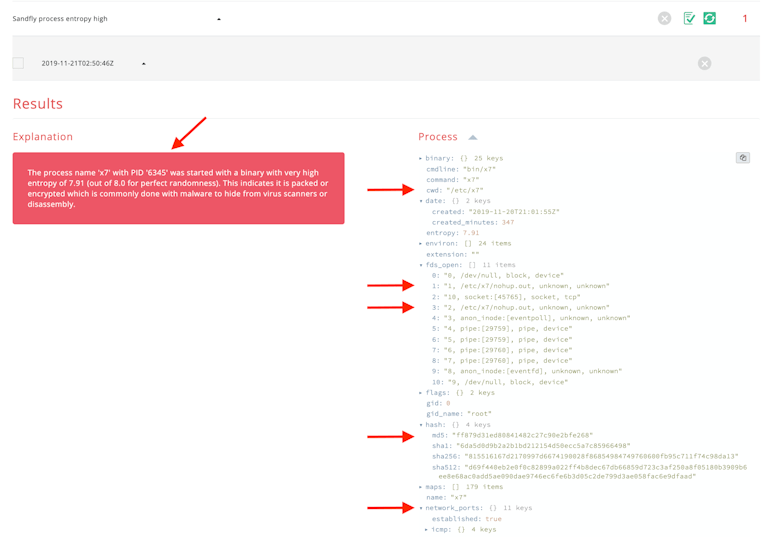Click the 2019-11-21T02:50:46Z timestamp
768x537 pixels.
[x=77, y=63]
